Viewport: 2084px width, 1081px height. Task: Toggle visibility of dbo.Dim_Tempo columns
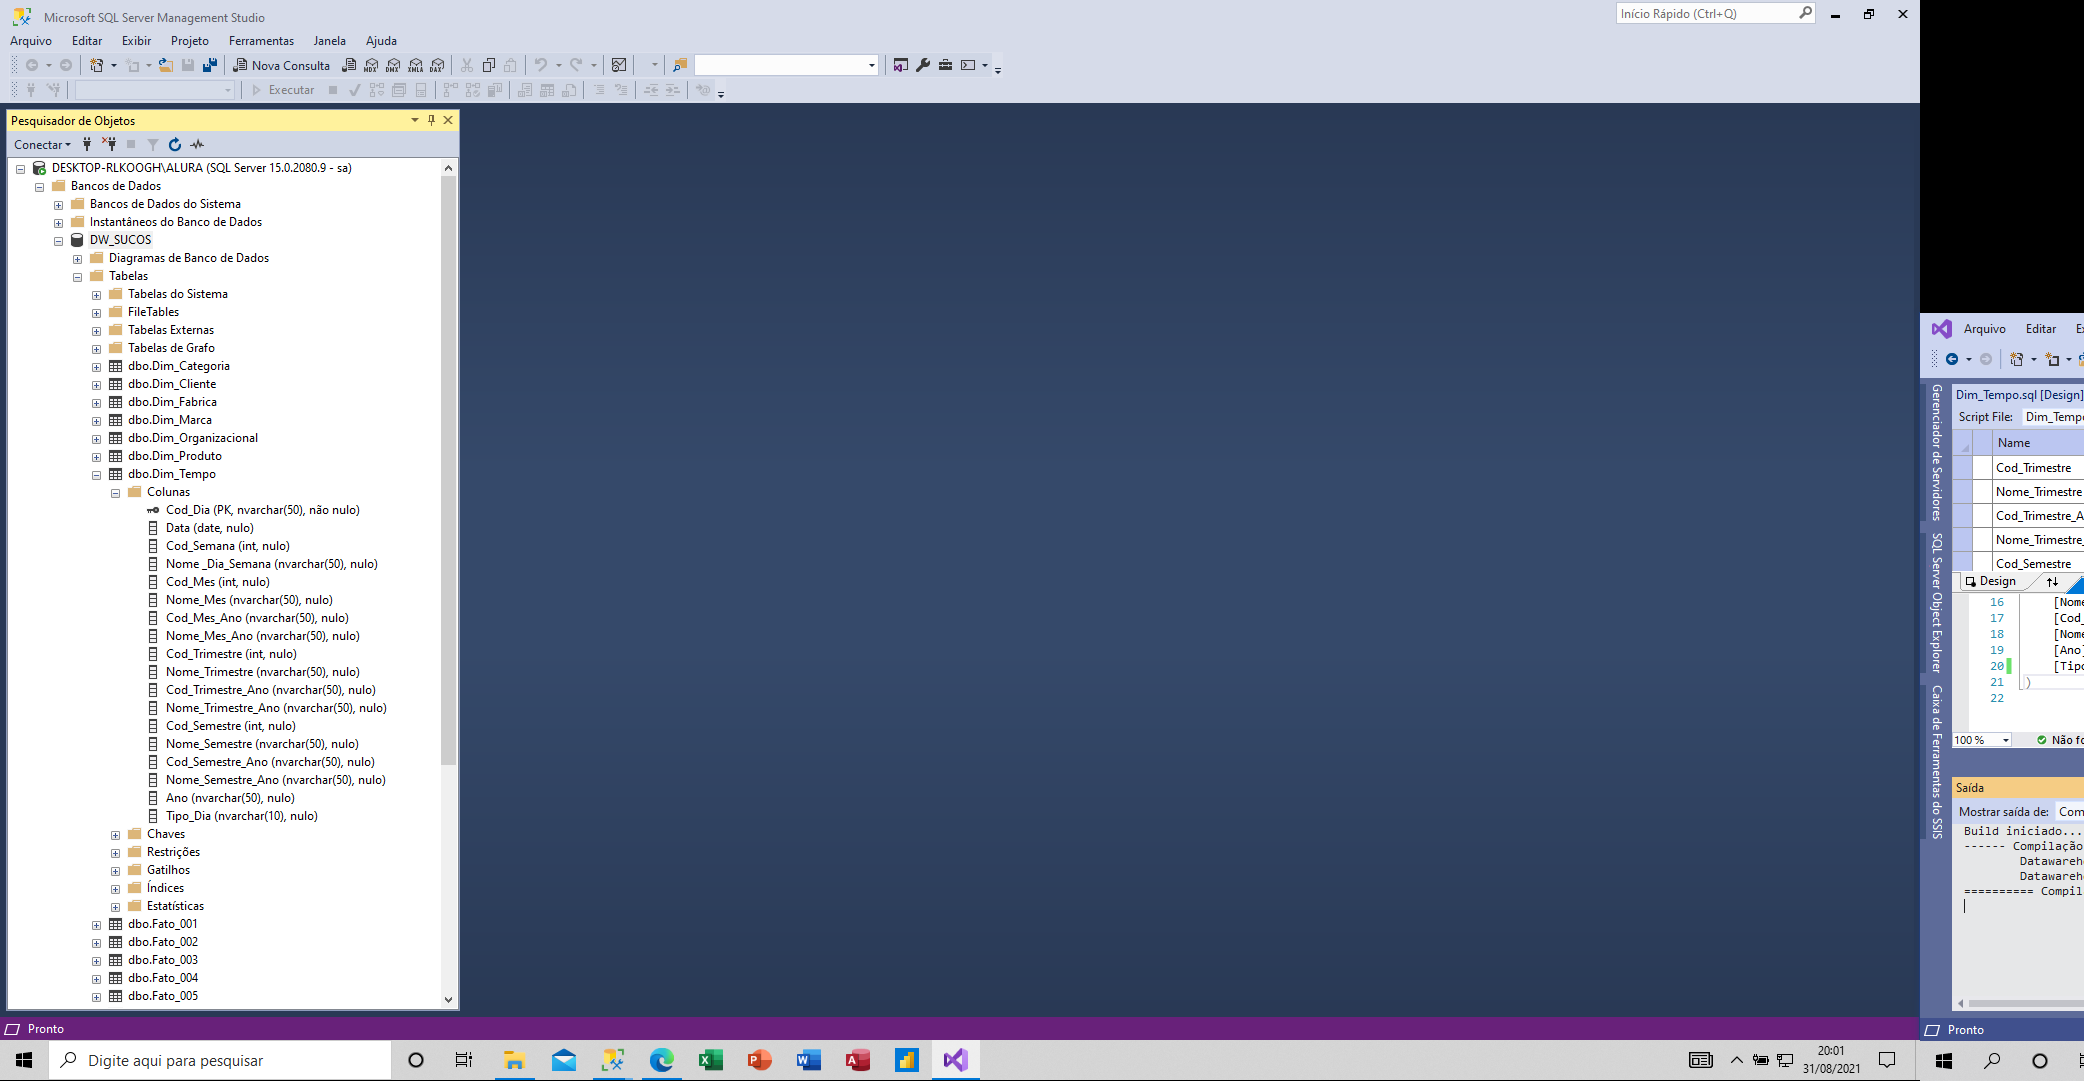(116, 491)
